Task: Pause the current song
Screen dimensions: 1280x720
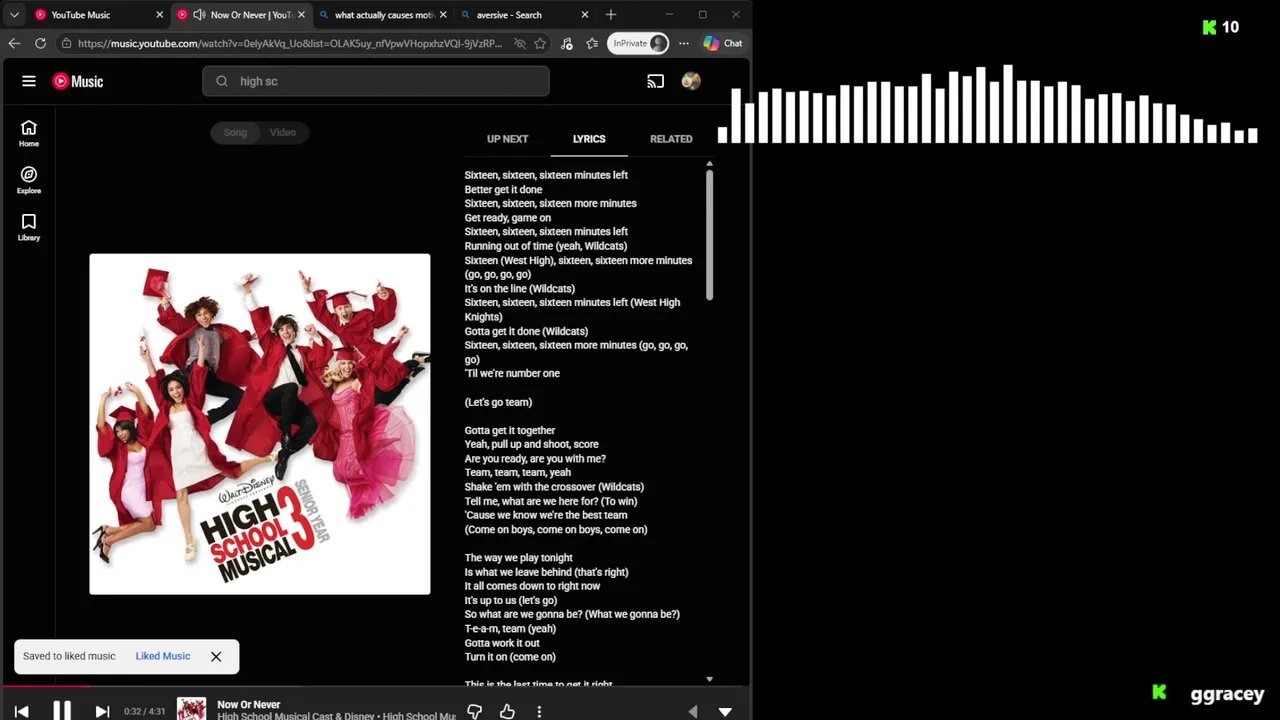Action: point(62,711)
